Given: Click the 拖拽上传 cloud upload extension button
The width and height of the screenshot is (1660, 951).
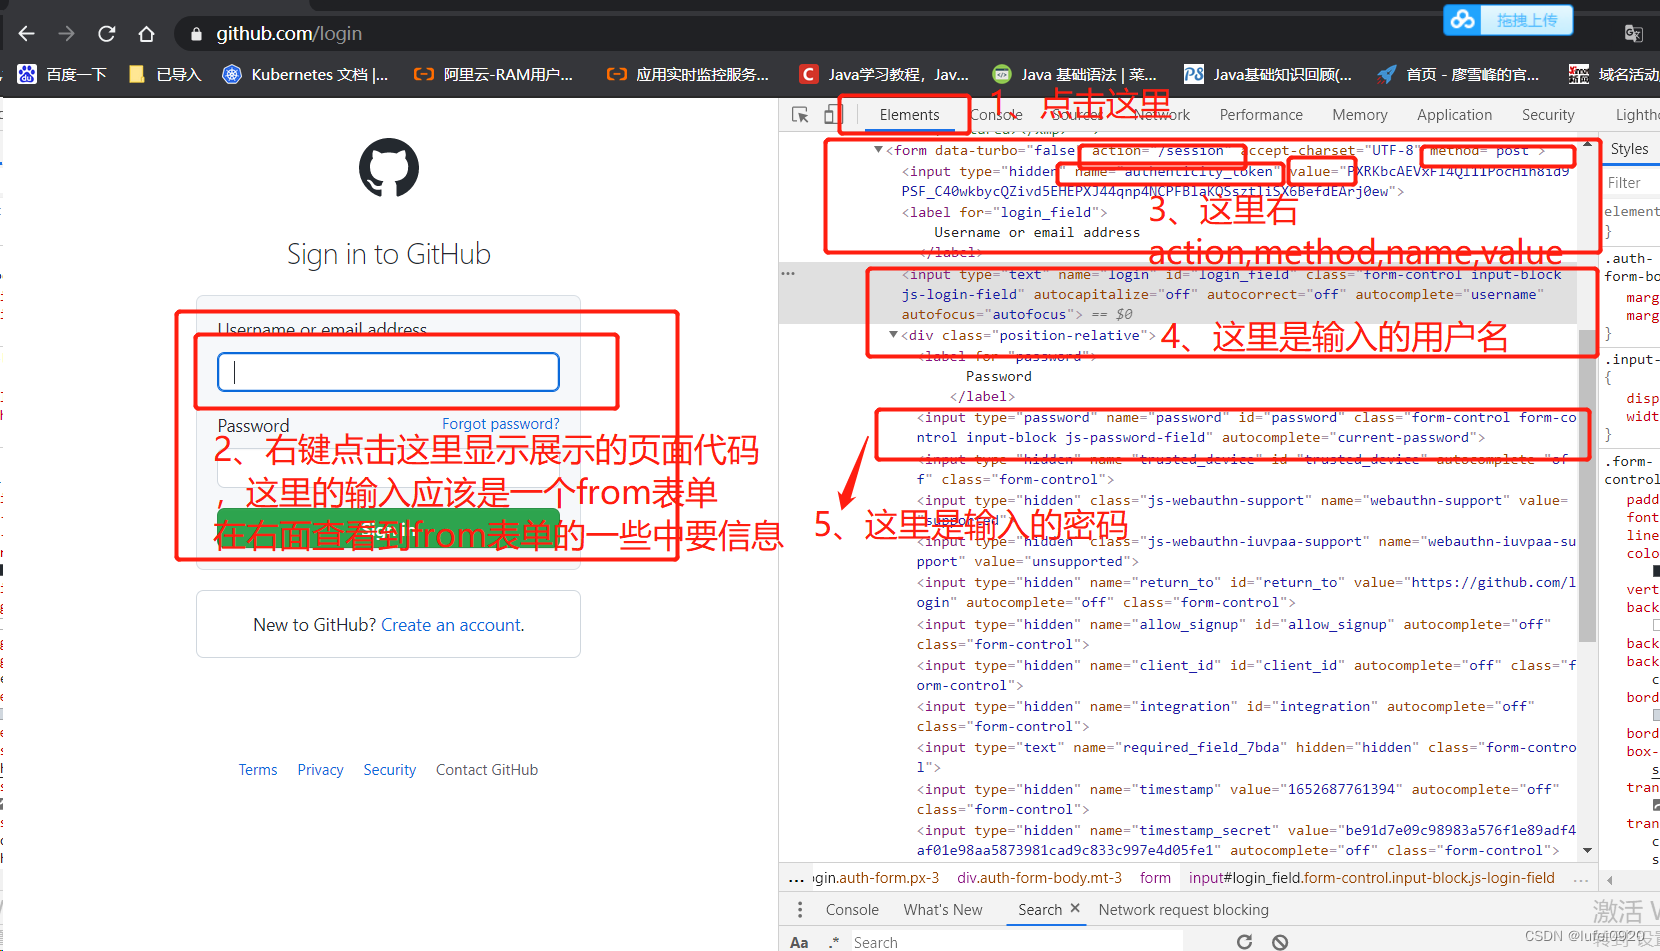Looking at the screenshot, I should [1508, 20].
